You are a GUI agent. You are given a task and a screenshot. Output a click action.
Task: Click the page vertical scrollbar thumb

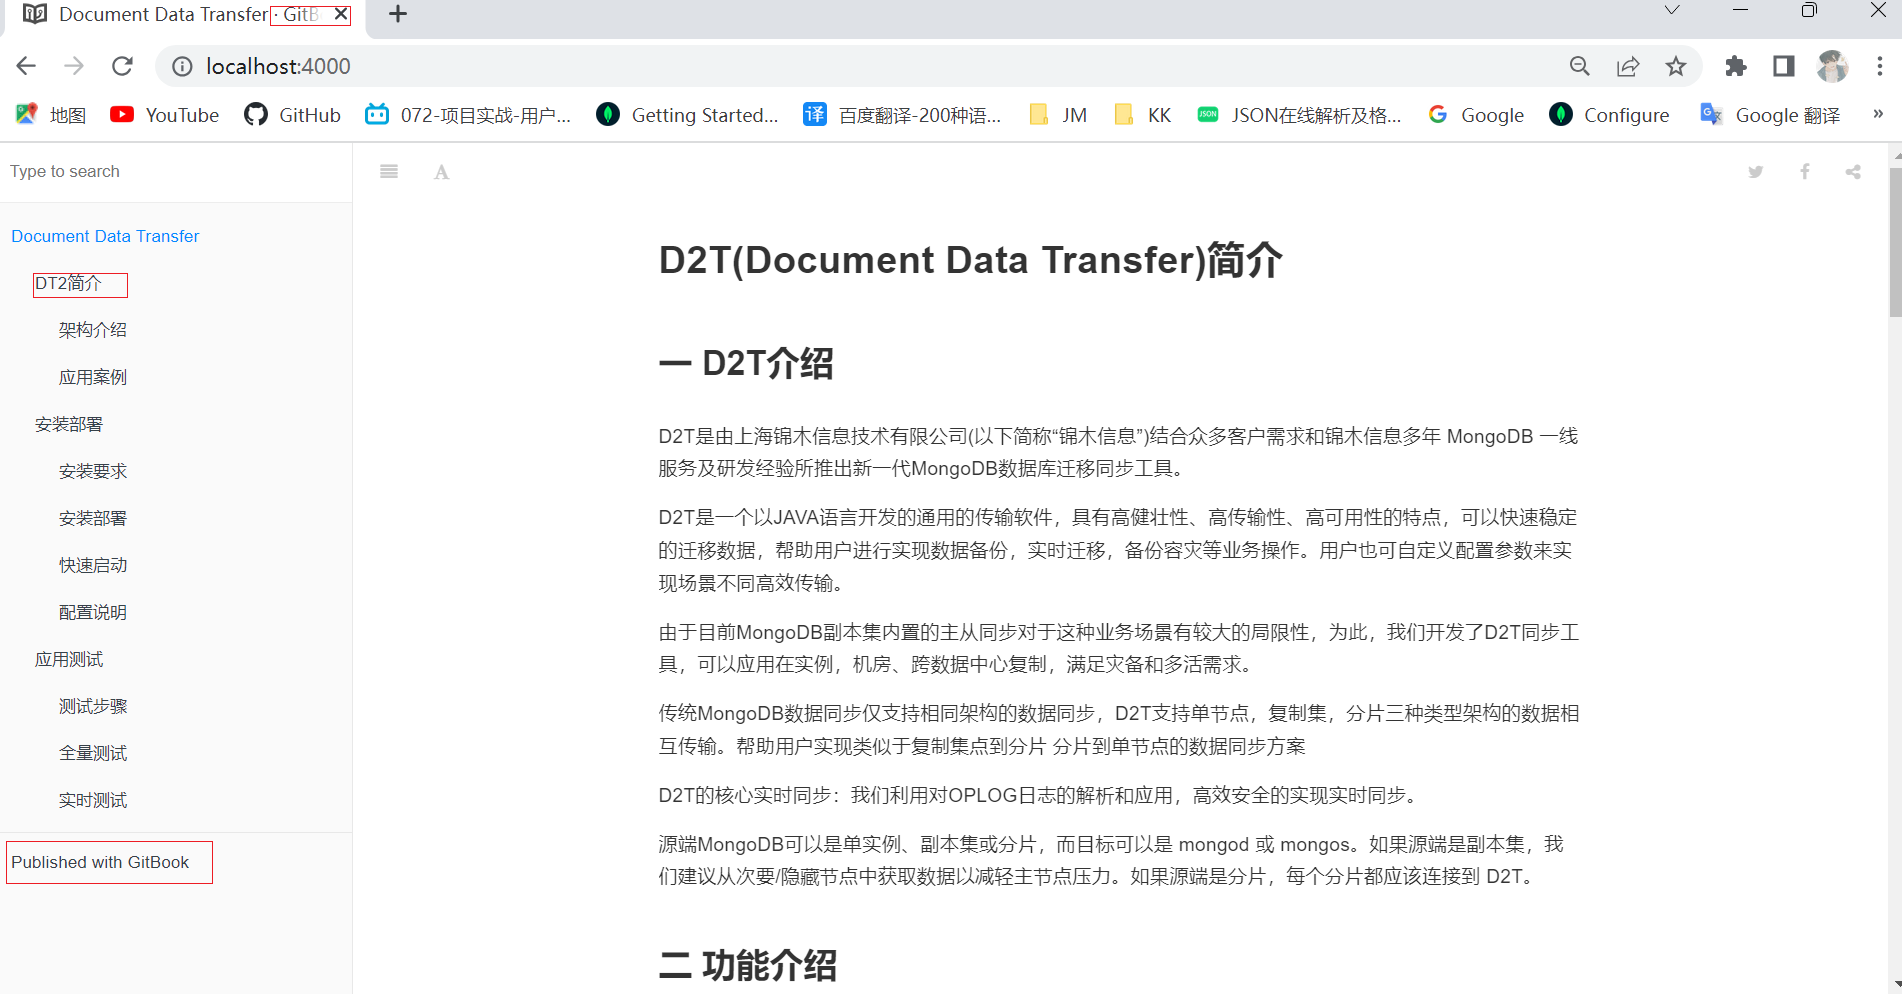pos(1895,241)
